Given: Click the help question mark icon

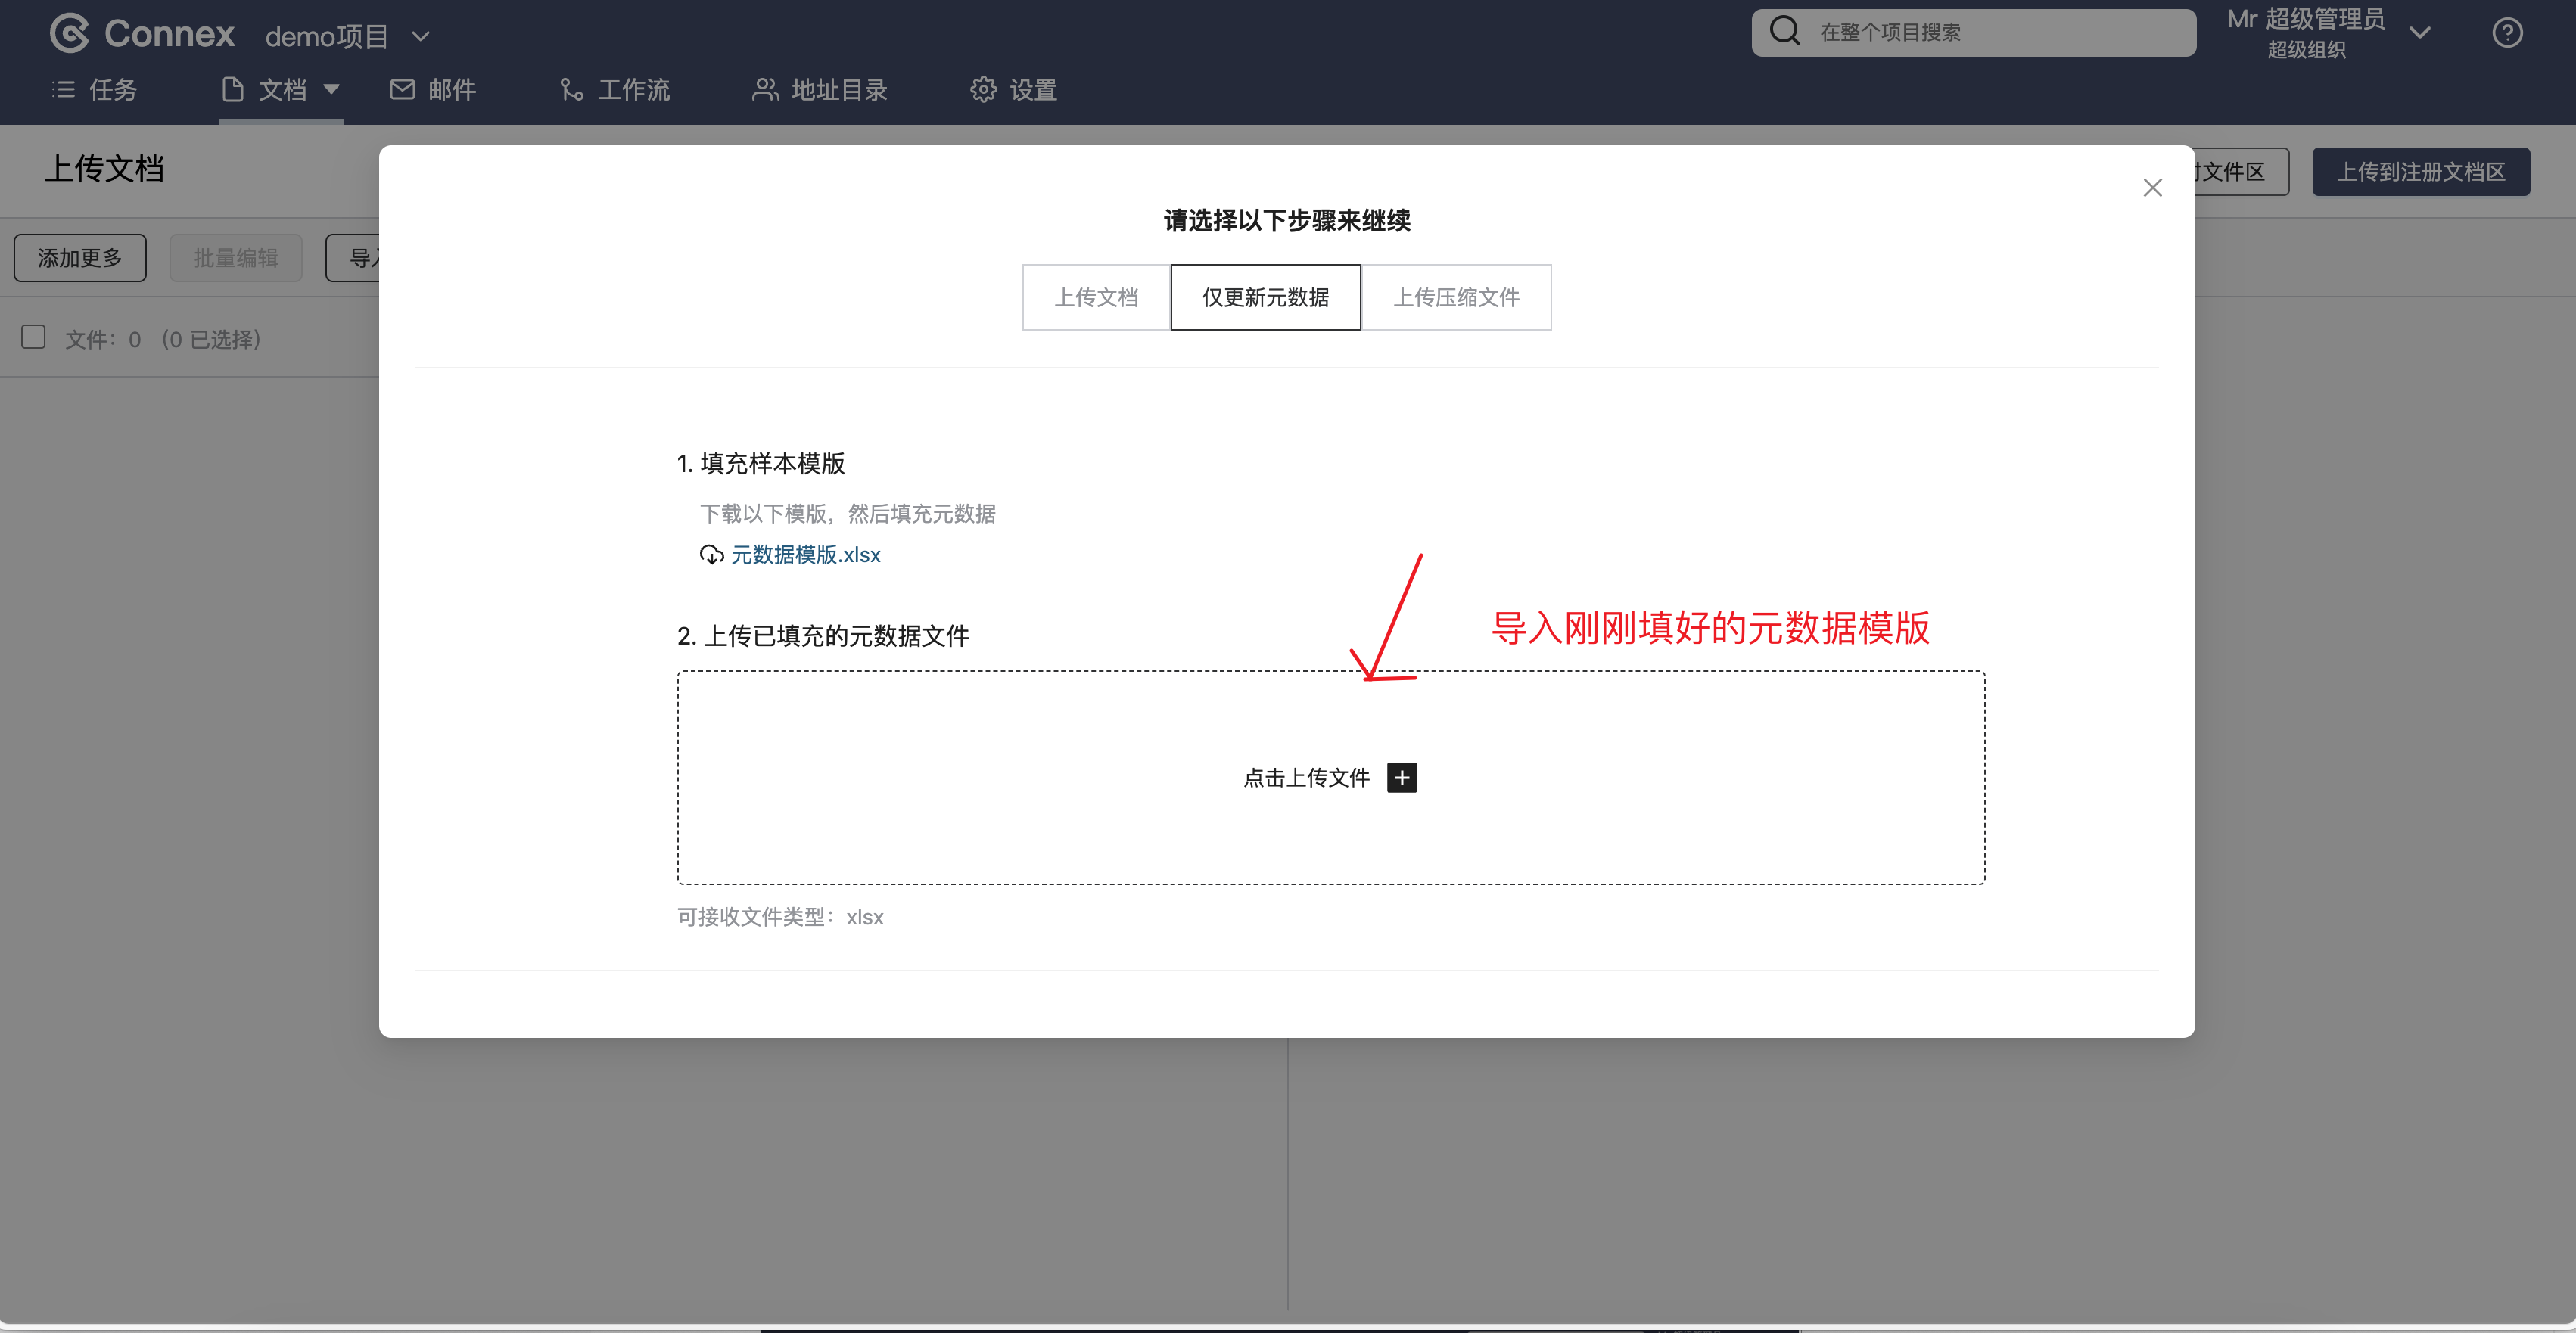Looking at the screenshot, I should coord(2507,33).
